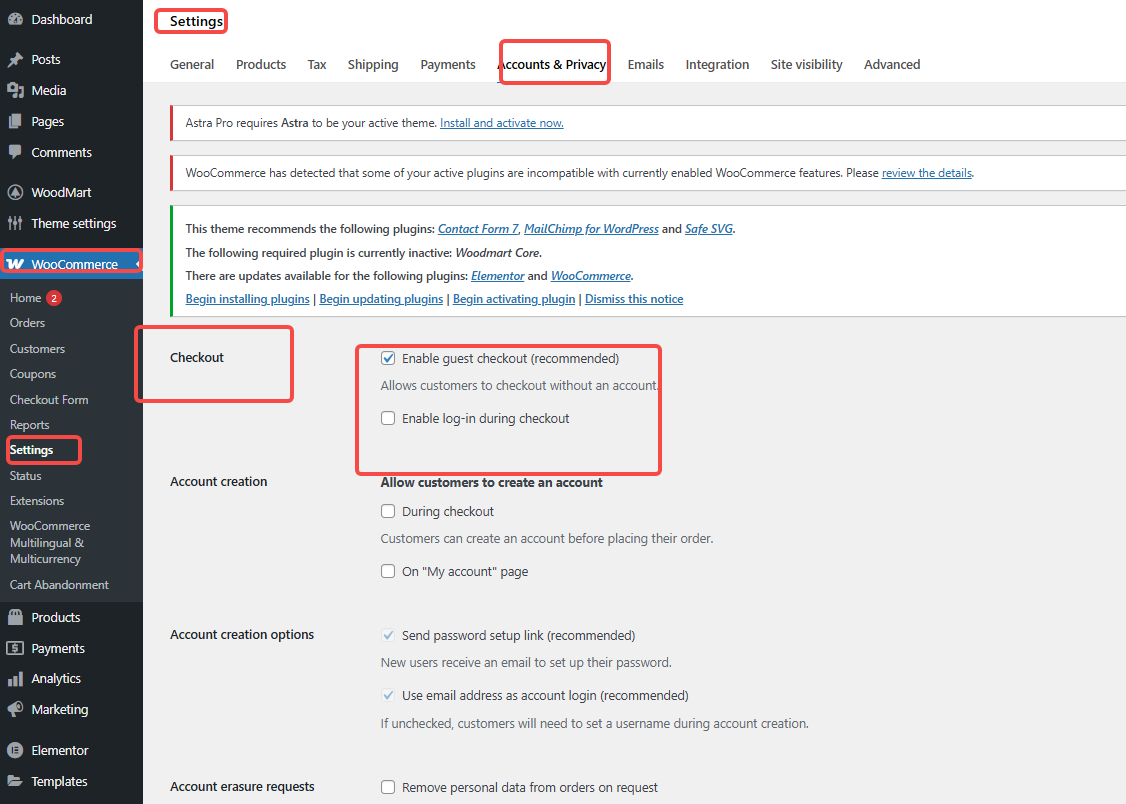The image size is (1126, 804).
Task: Uncheck Enable guest checkout
Action: (388, 358)
